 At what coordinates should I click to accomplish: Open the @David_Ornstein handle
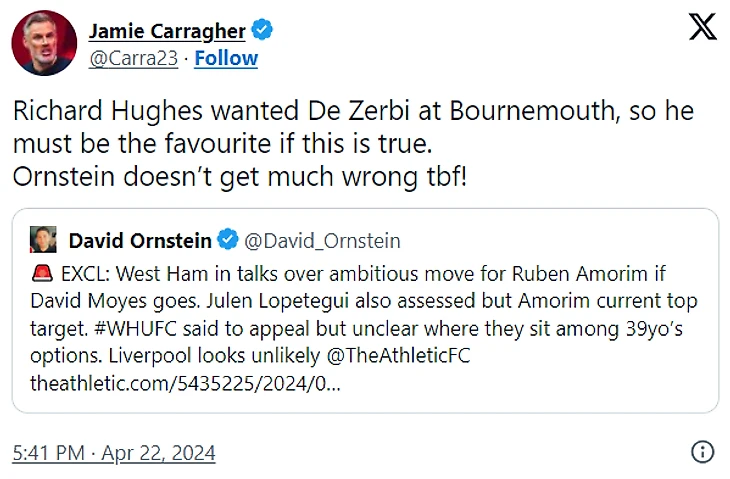322,240
